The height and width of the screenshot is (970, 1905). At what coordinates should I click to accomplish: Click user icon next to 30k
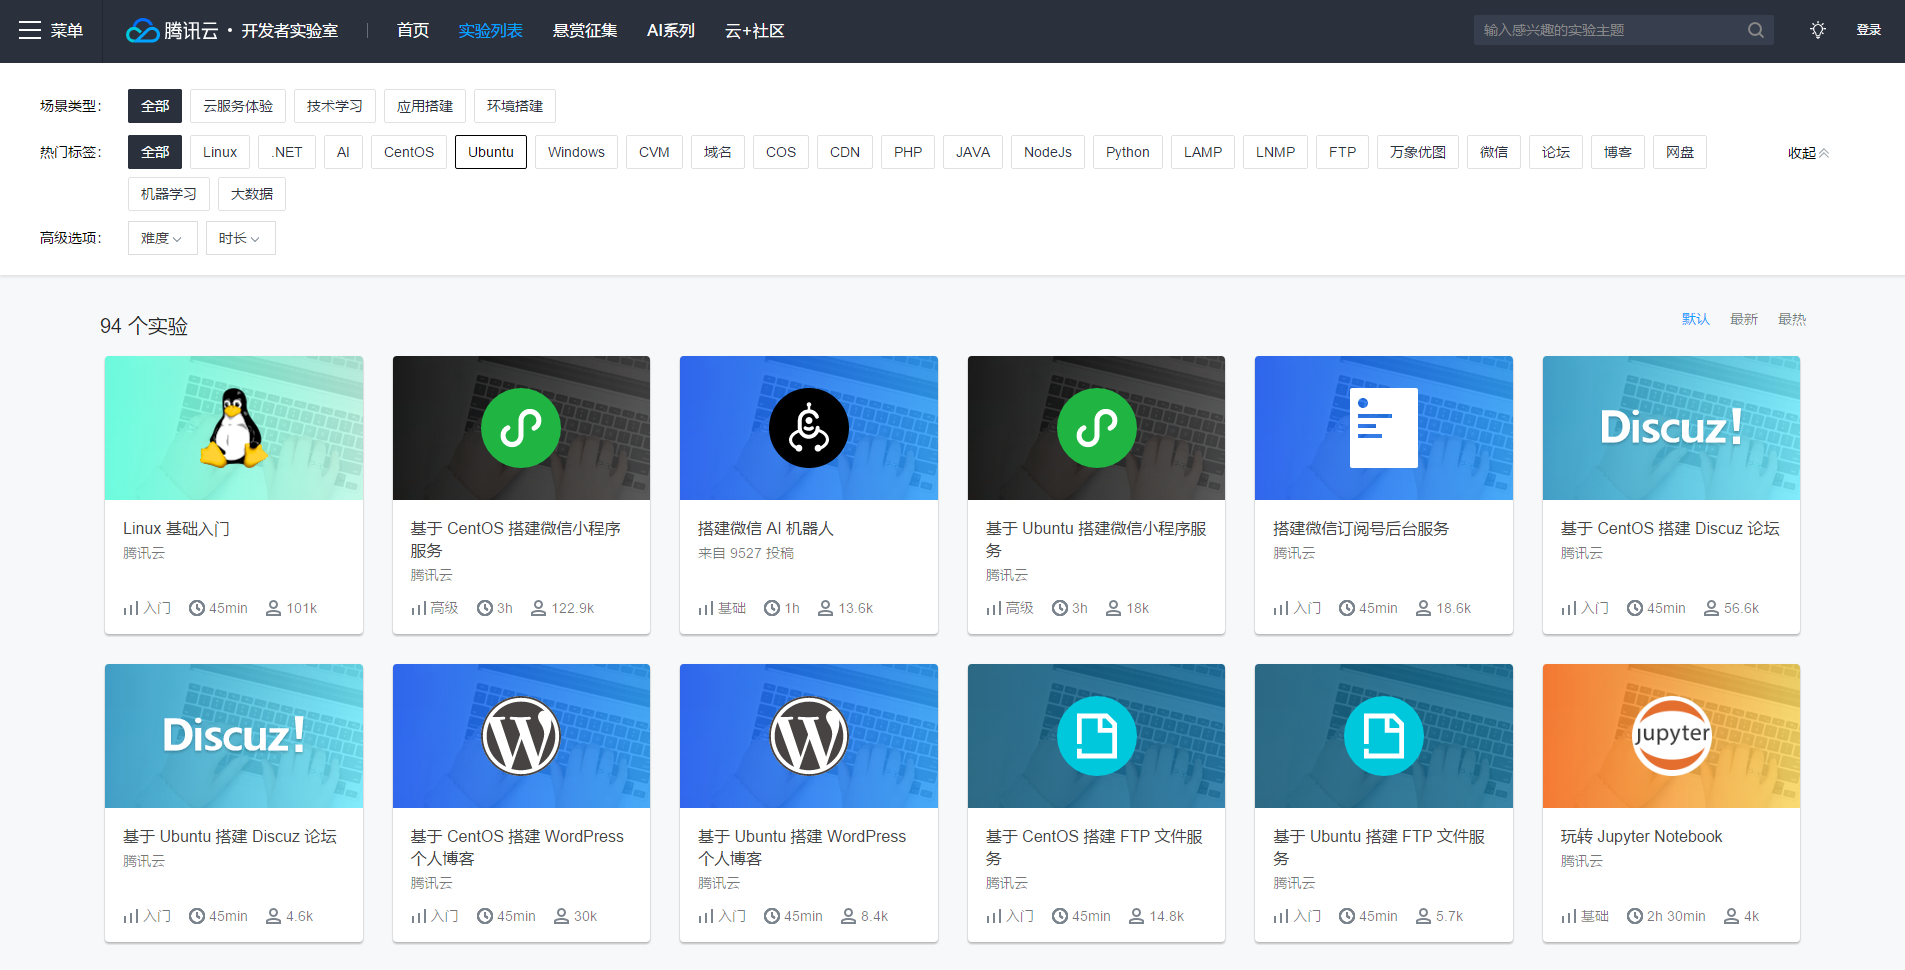click(561, 916)
